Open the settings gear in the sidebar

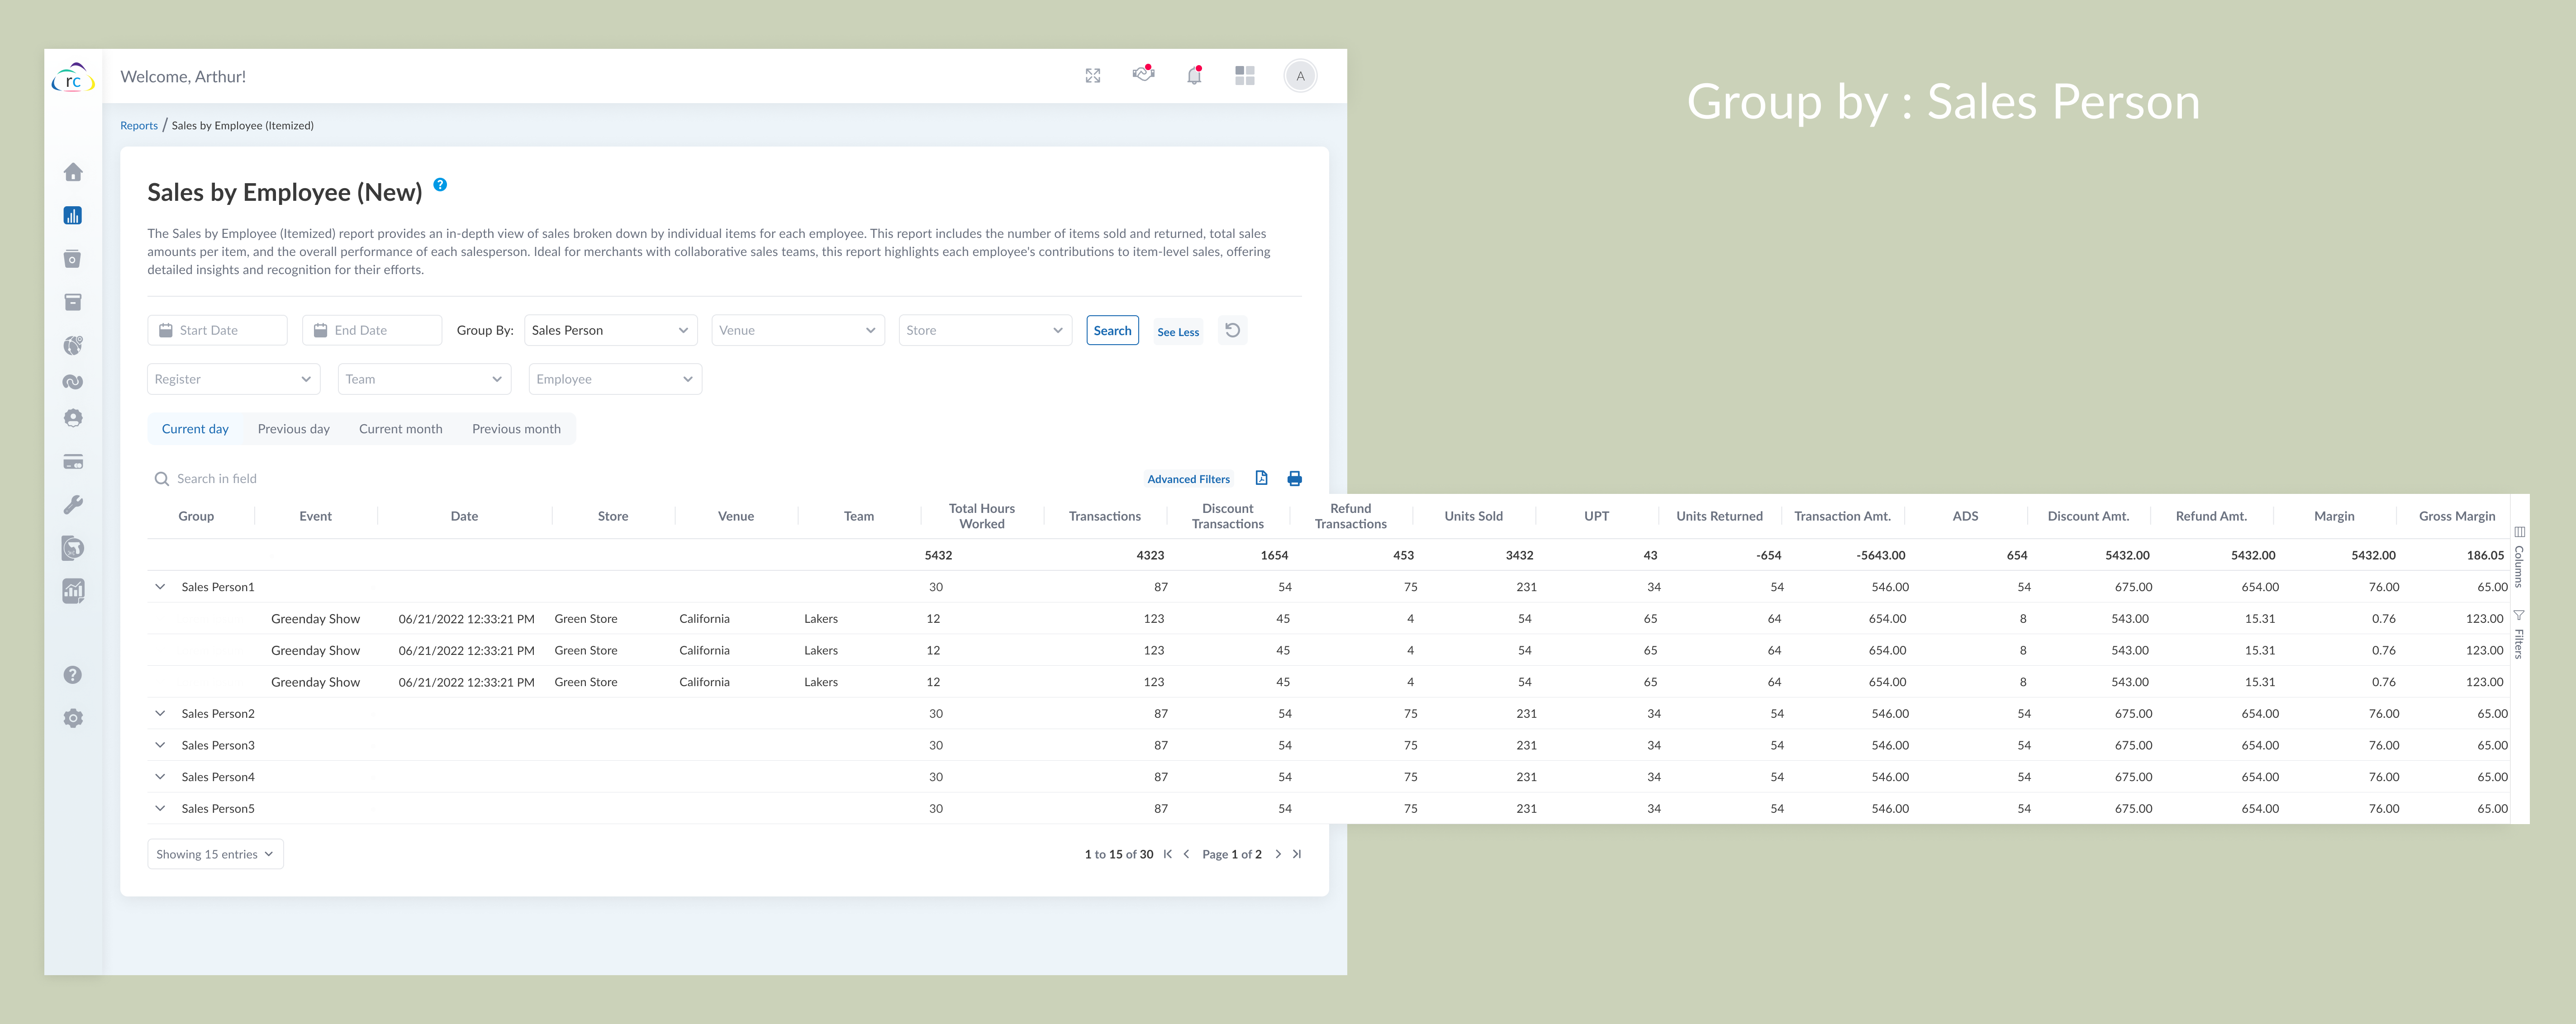(x=73, y=718)
